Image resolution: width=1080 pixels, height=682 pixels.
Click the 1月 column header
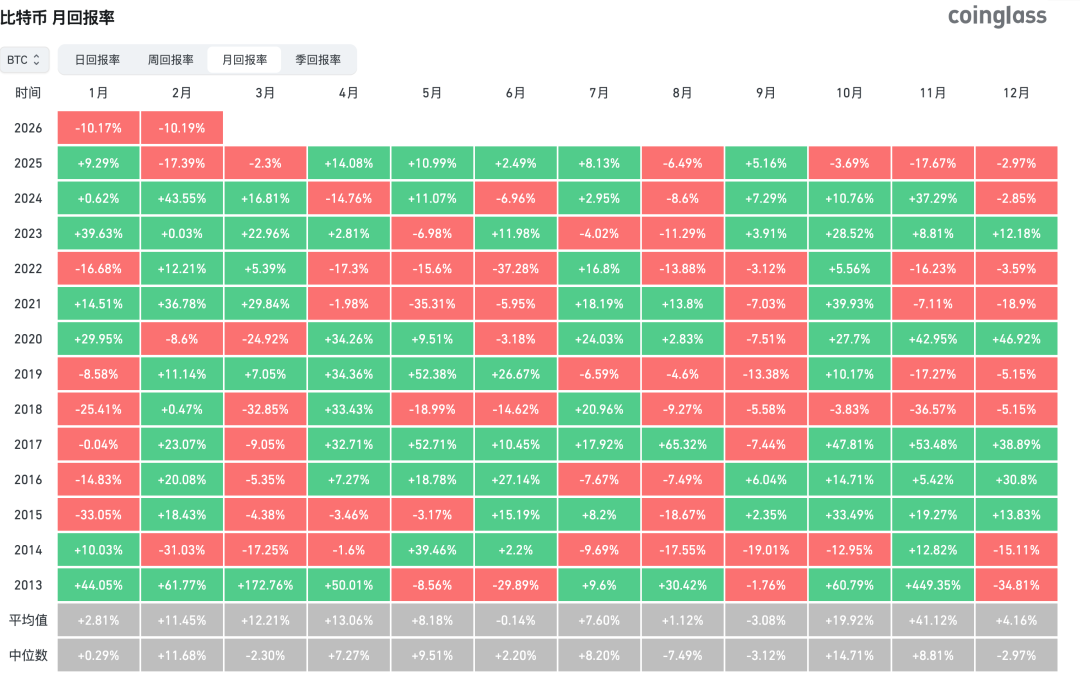click(98, 93)
